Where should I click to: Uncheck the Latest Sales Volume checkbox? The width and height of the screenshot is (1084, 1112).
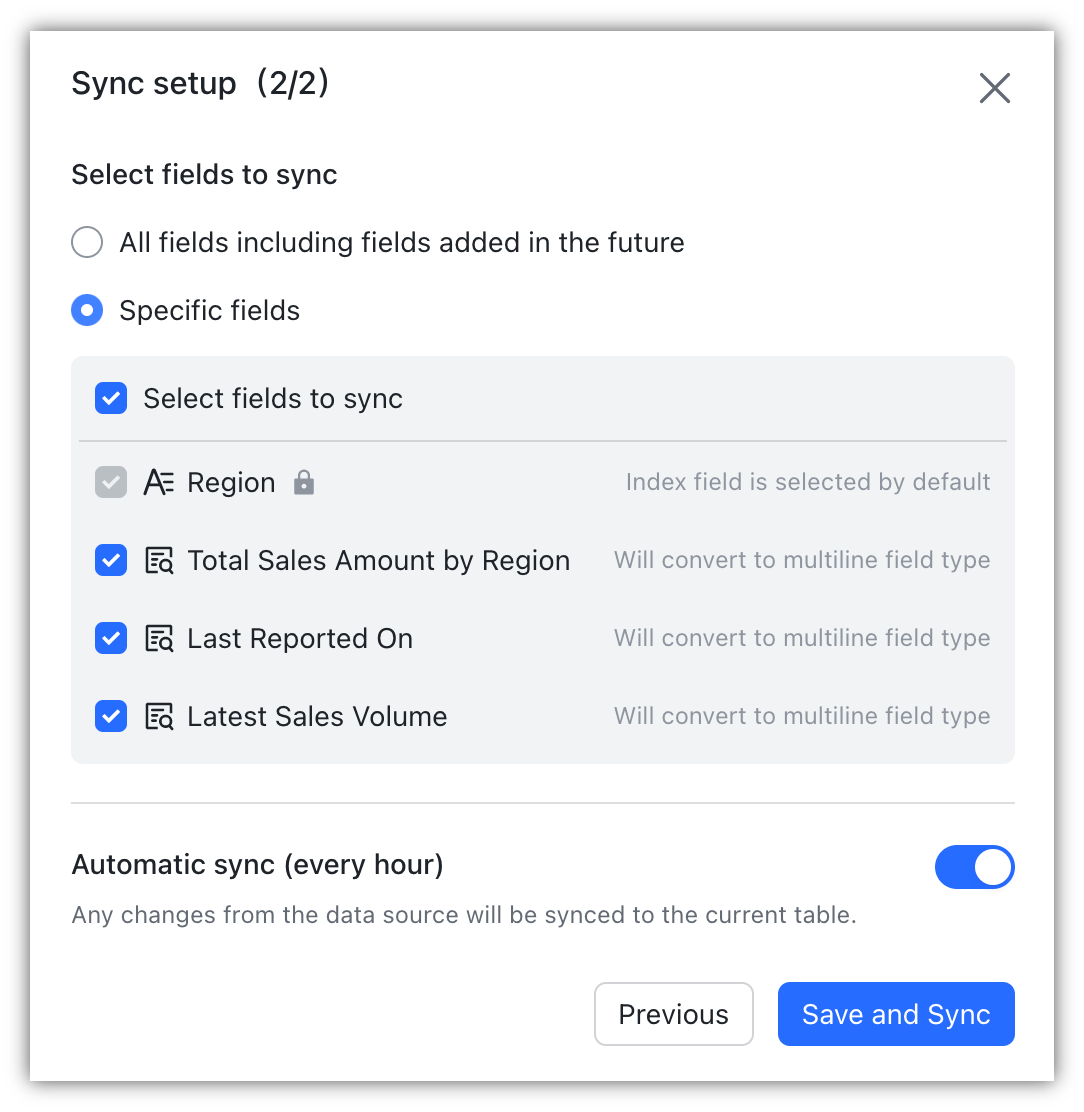pyautogui.click(x=111, y=717)
